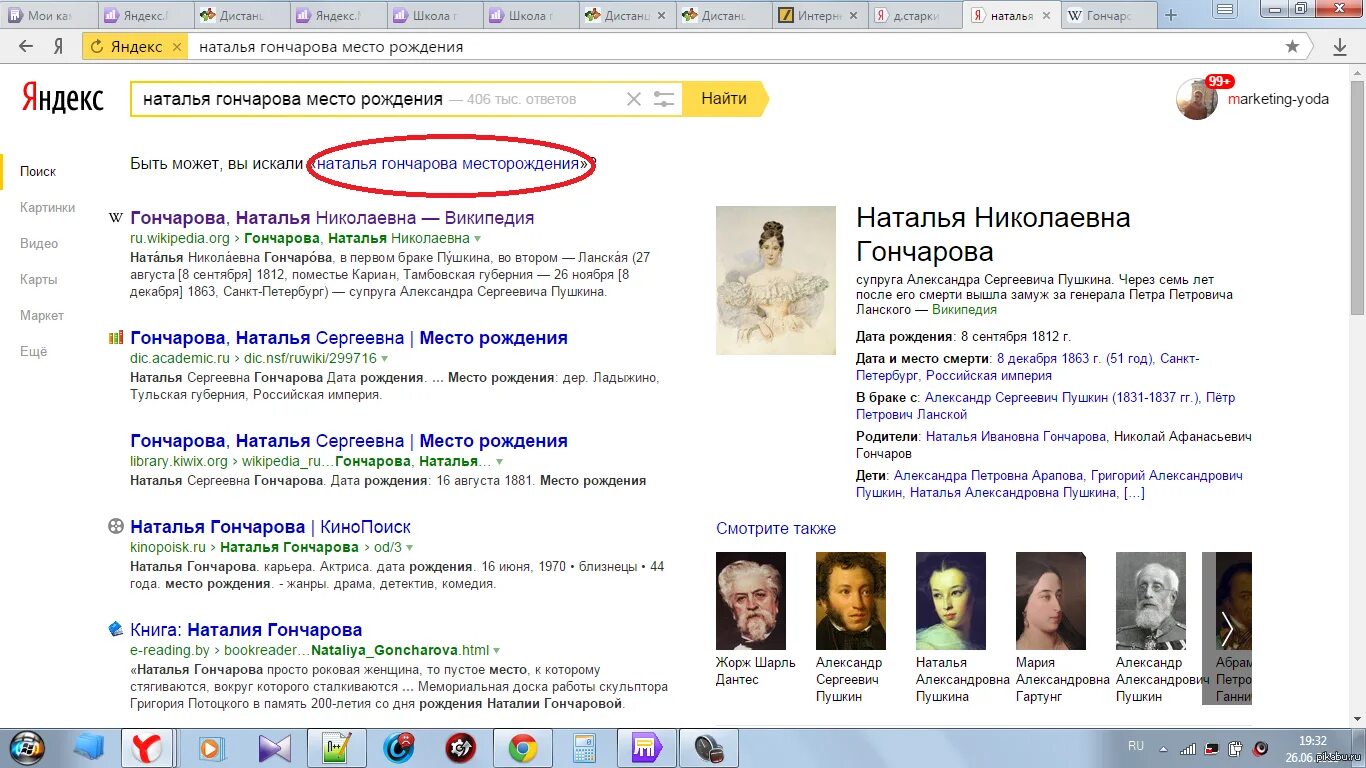The width and height of the screenshot is (1366, 768).
Task: Open Calculator from the taskbar
Action: pos(584,747)
